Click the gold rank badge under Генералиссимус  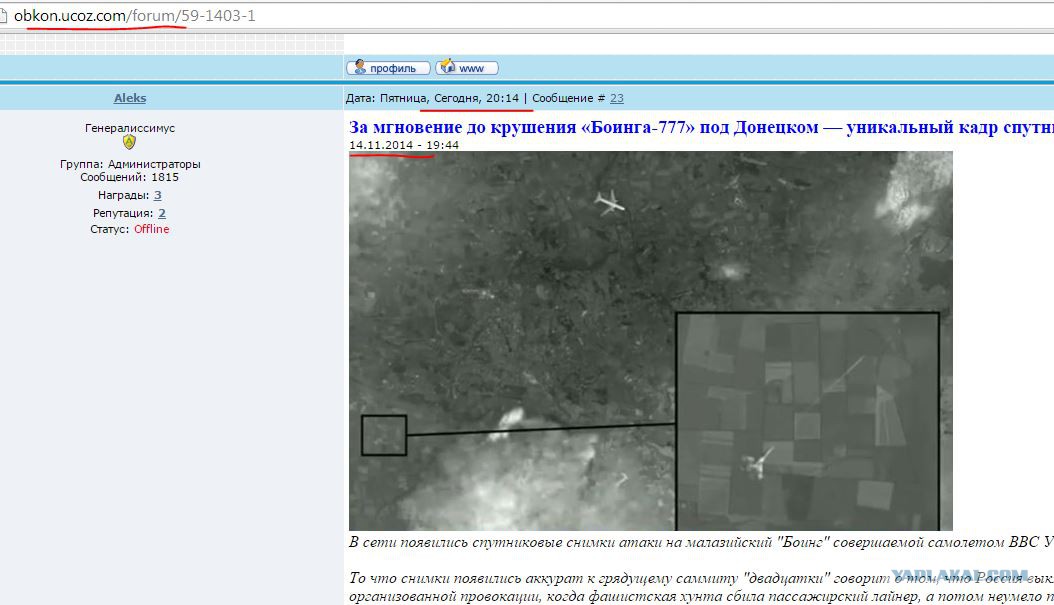click(x=130, y=143)
